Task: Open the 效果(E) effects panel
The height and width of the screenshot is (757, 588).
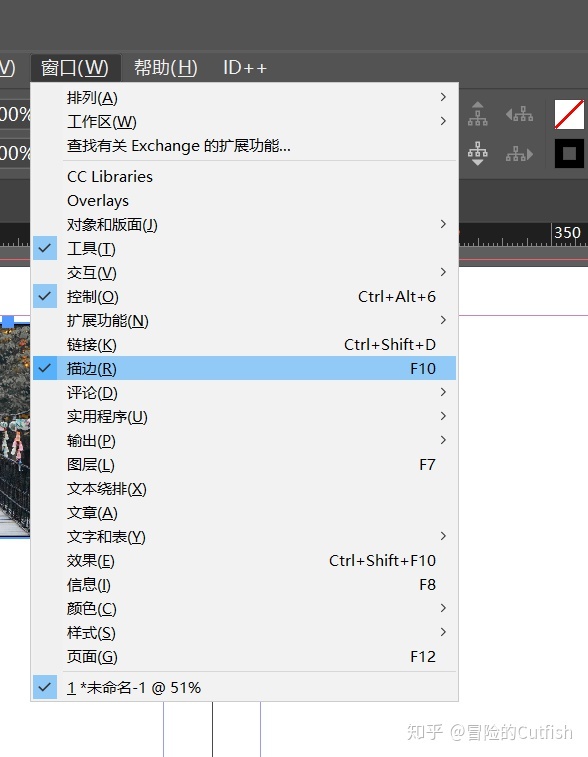Action: [244, 561]
